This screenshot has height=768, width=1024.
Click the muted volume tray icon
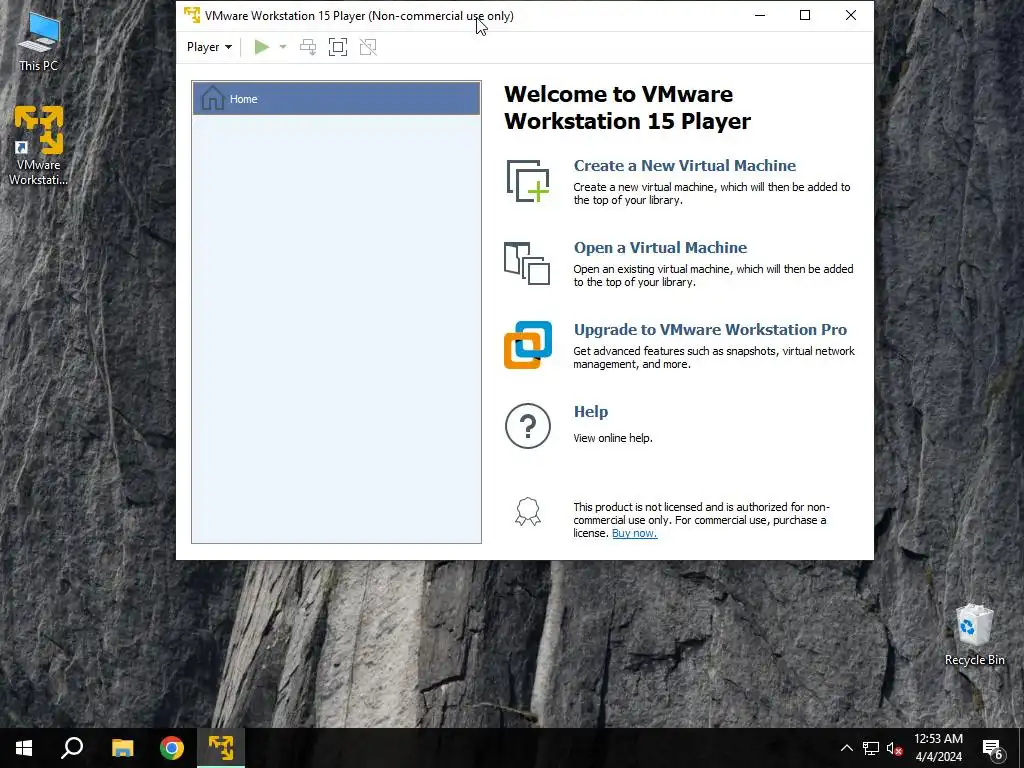pos(894,748)
